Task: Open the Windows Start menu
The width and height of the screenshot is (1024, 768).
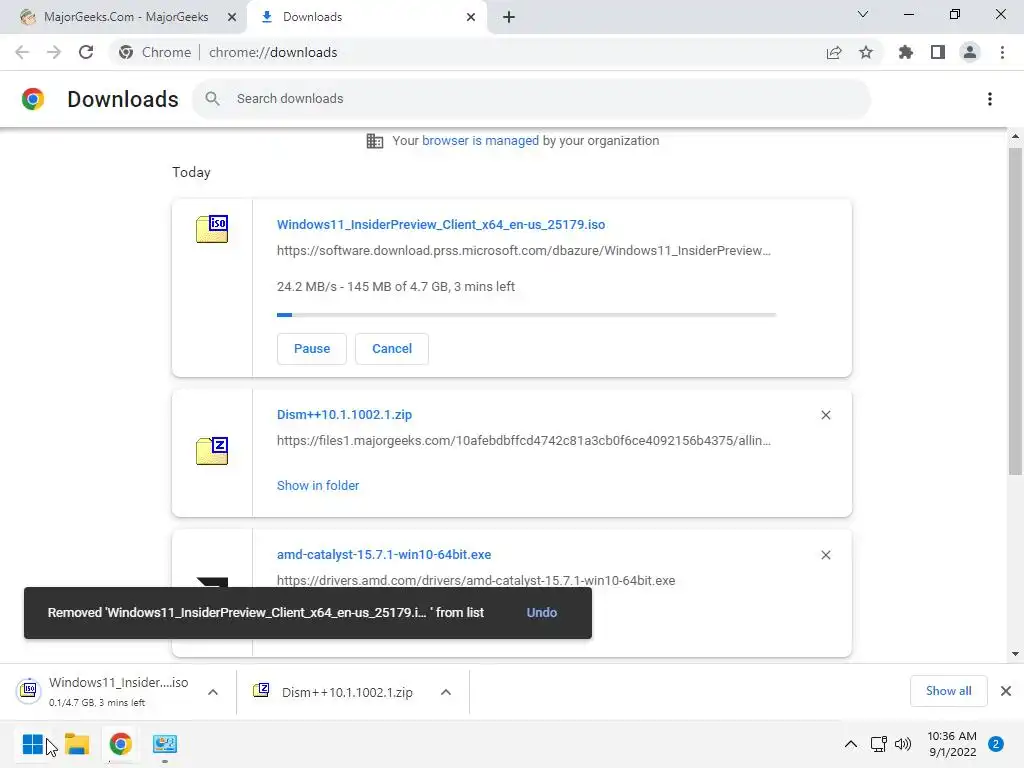Action: click(33, 744)
